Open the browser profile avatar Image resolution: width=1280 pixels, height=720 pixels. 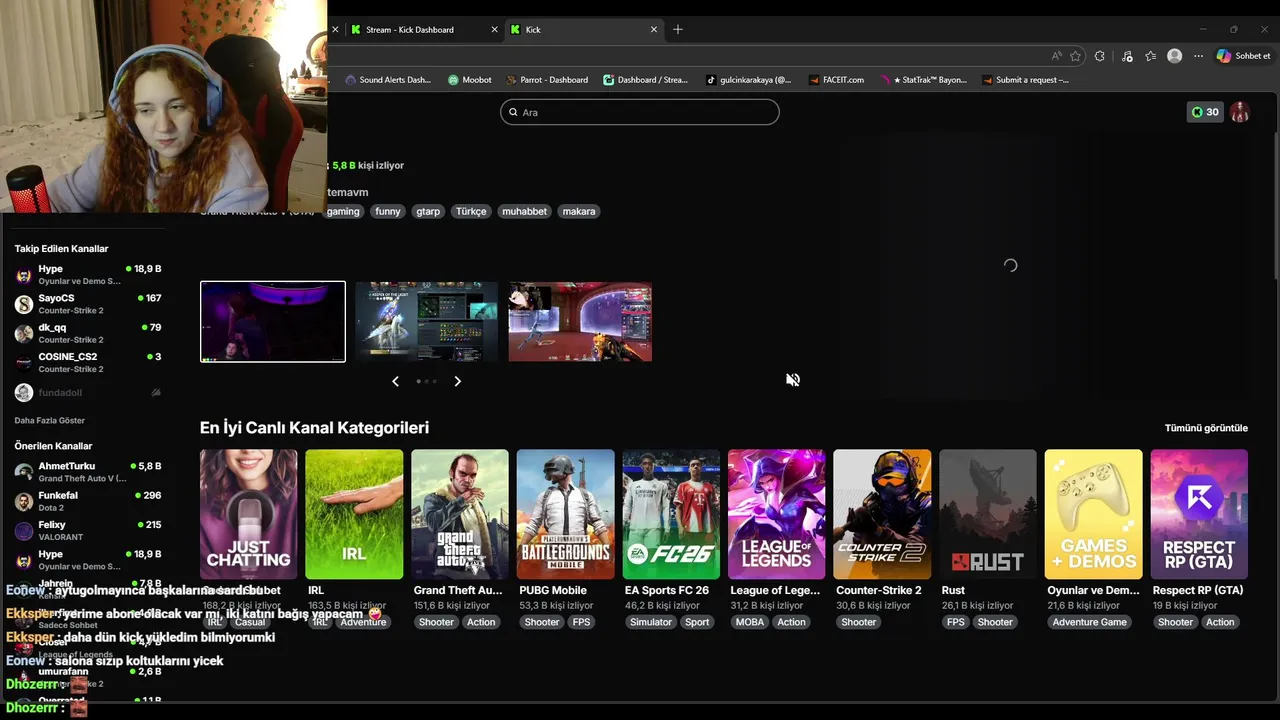(x=1175, y=56)
